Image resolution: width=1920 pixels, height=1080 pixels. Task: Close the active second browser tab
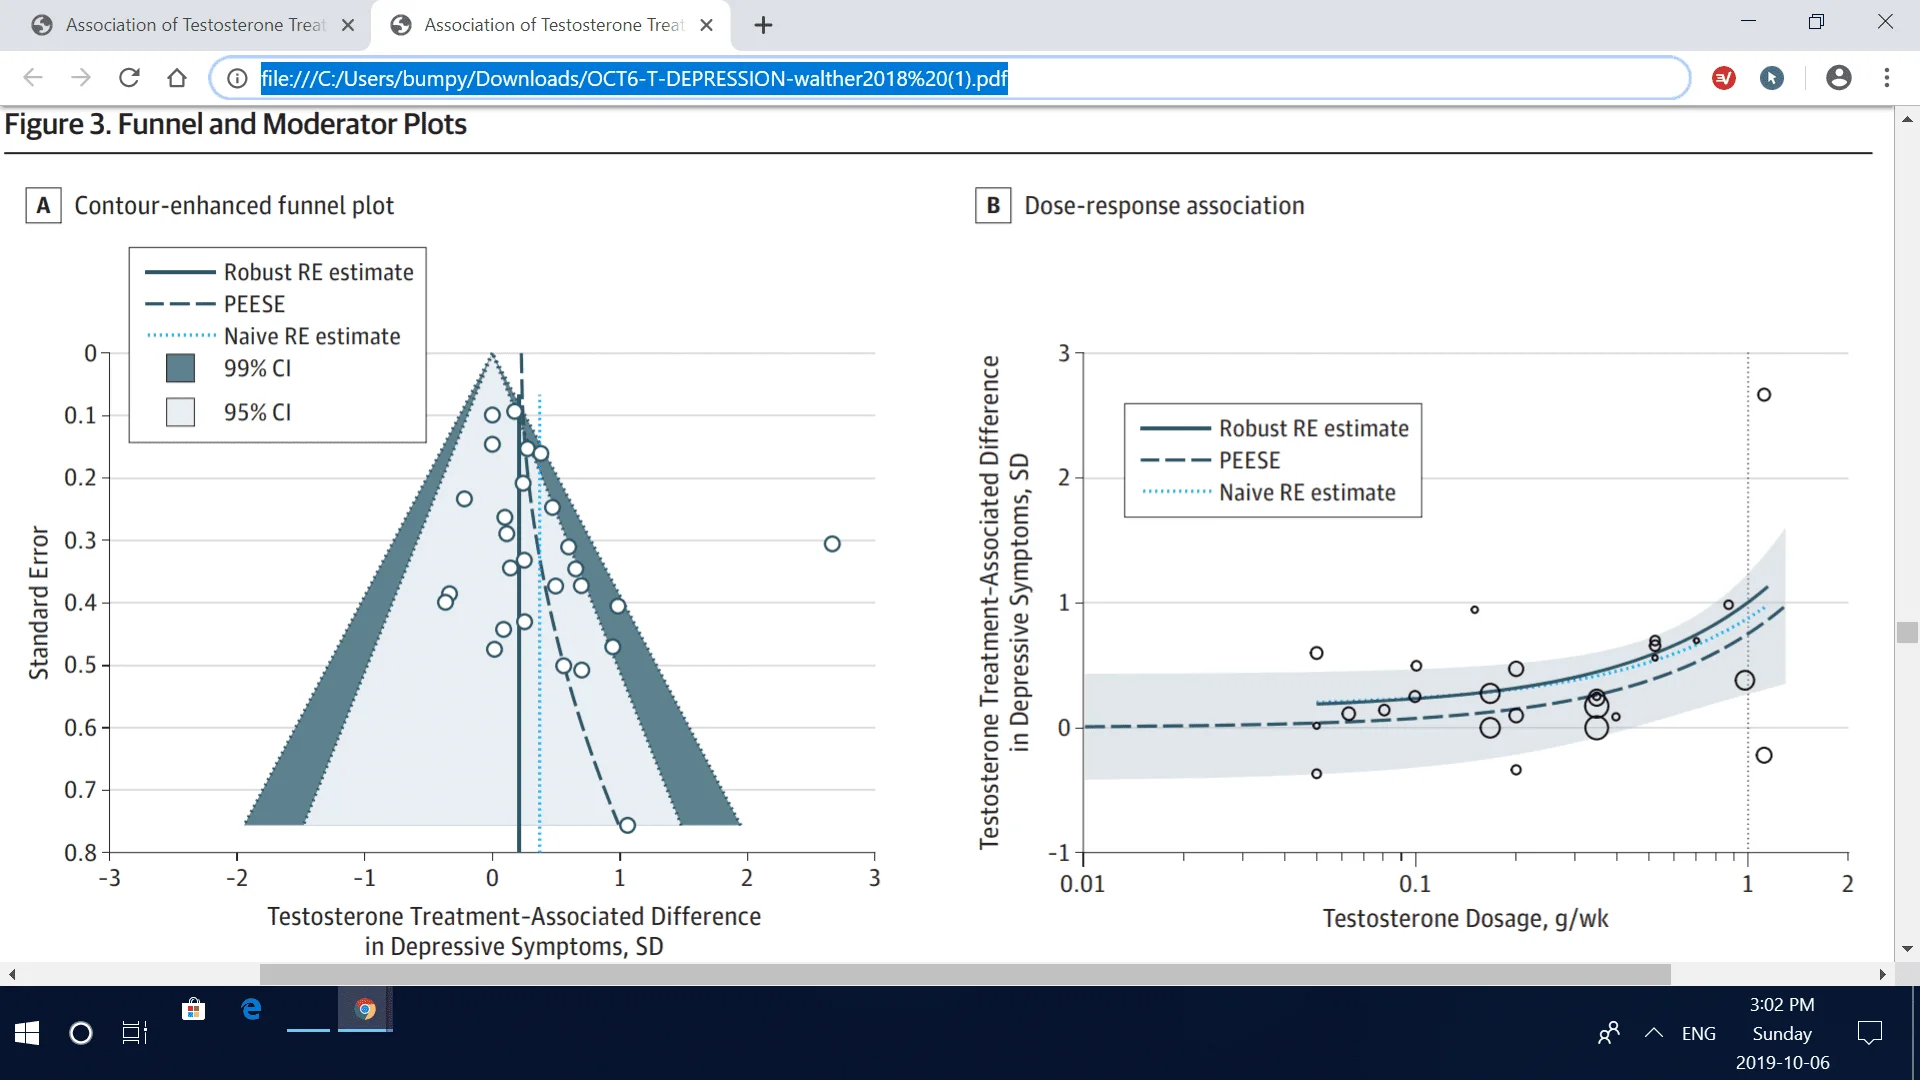707,25
